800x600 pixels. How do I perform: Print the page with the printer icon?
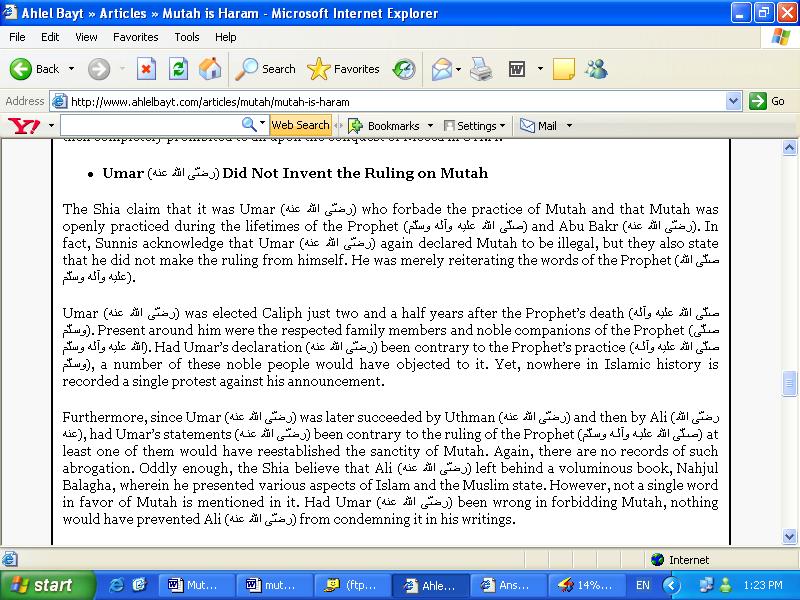pyautogui.click(x=481, y=69)
